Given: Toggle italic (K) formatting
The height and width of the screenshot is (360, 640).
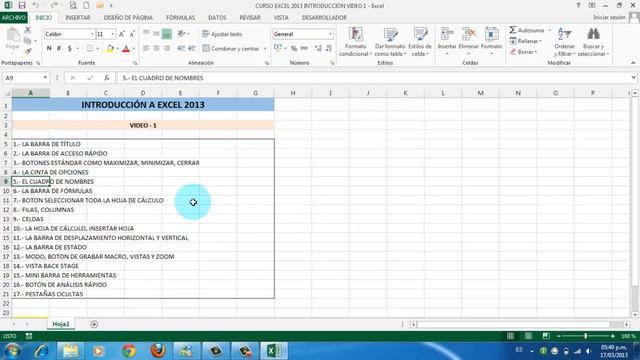Looking at the screenshot, I should 59,49.
